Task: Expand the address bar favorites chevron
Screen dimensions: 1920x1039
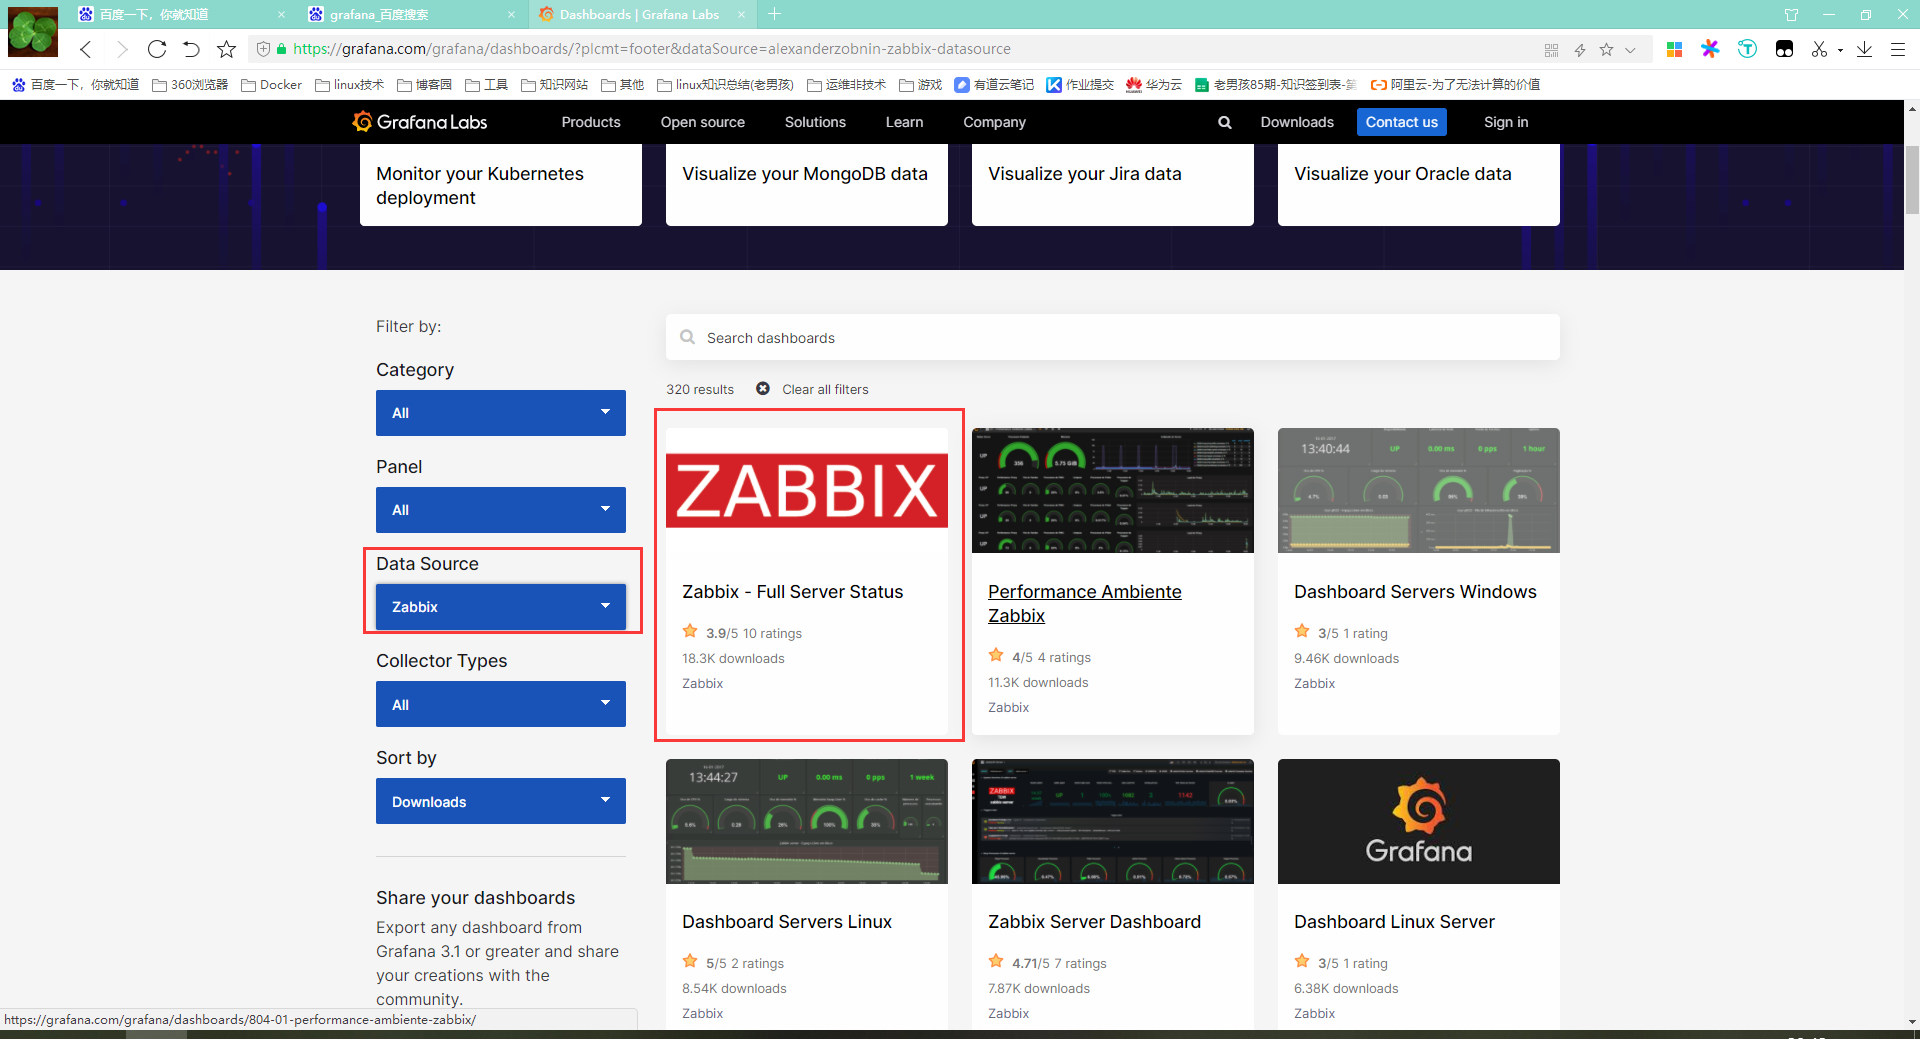Action: (1630, 50)
